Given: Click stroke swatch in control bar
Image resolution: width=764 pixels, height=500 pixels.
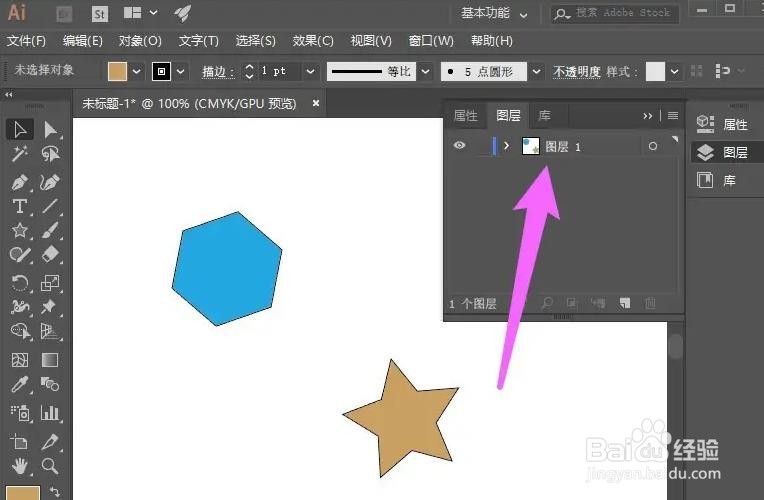Looking at the screenshot, I should [x=162, y=72].
